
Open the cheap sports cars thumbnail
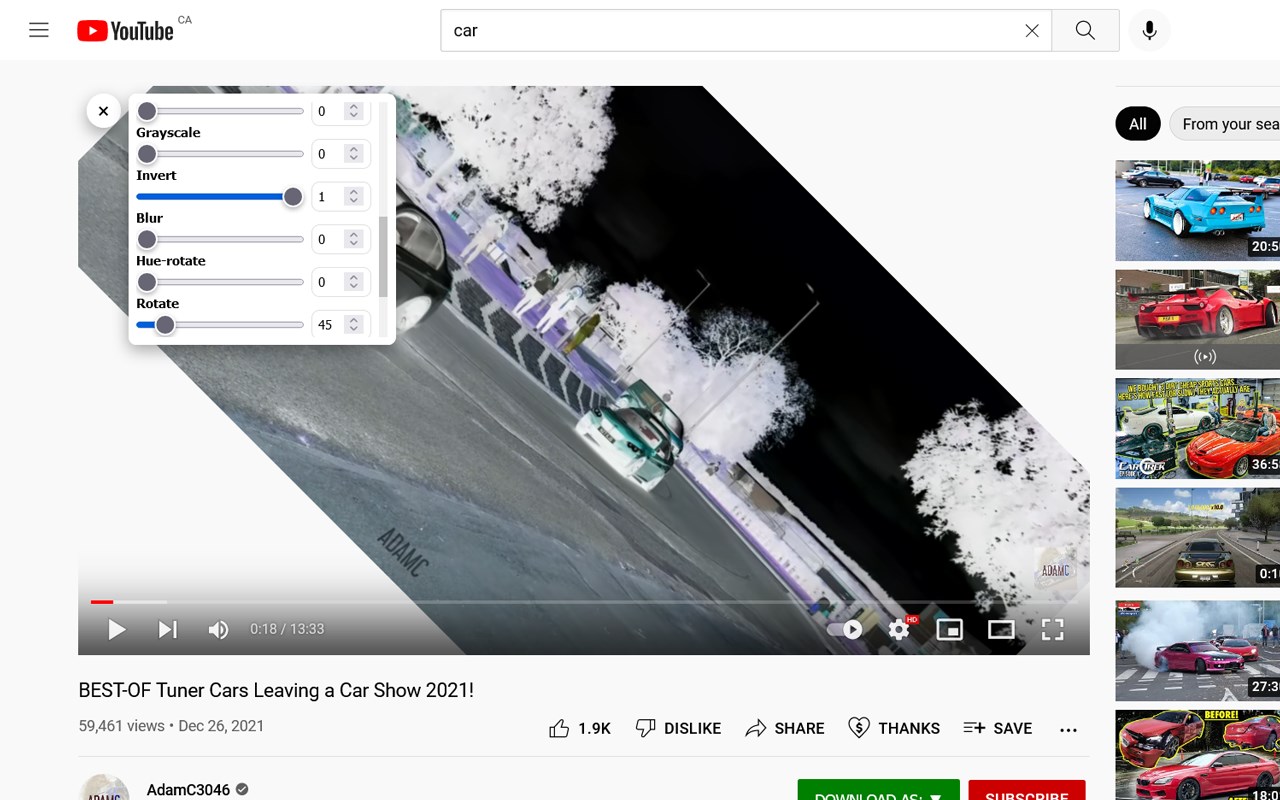(x=1198, y=429)
